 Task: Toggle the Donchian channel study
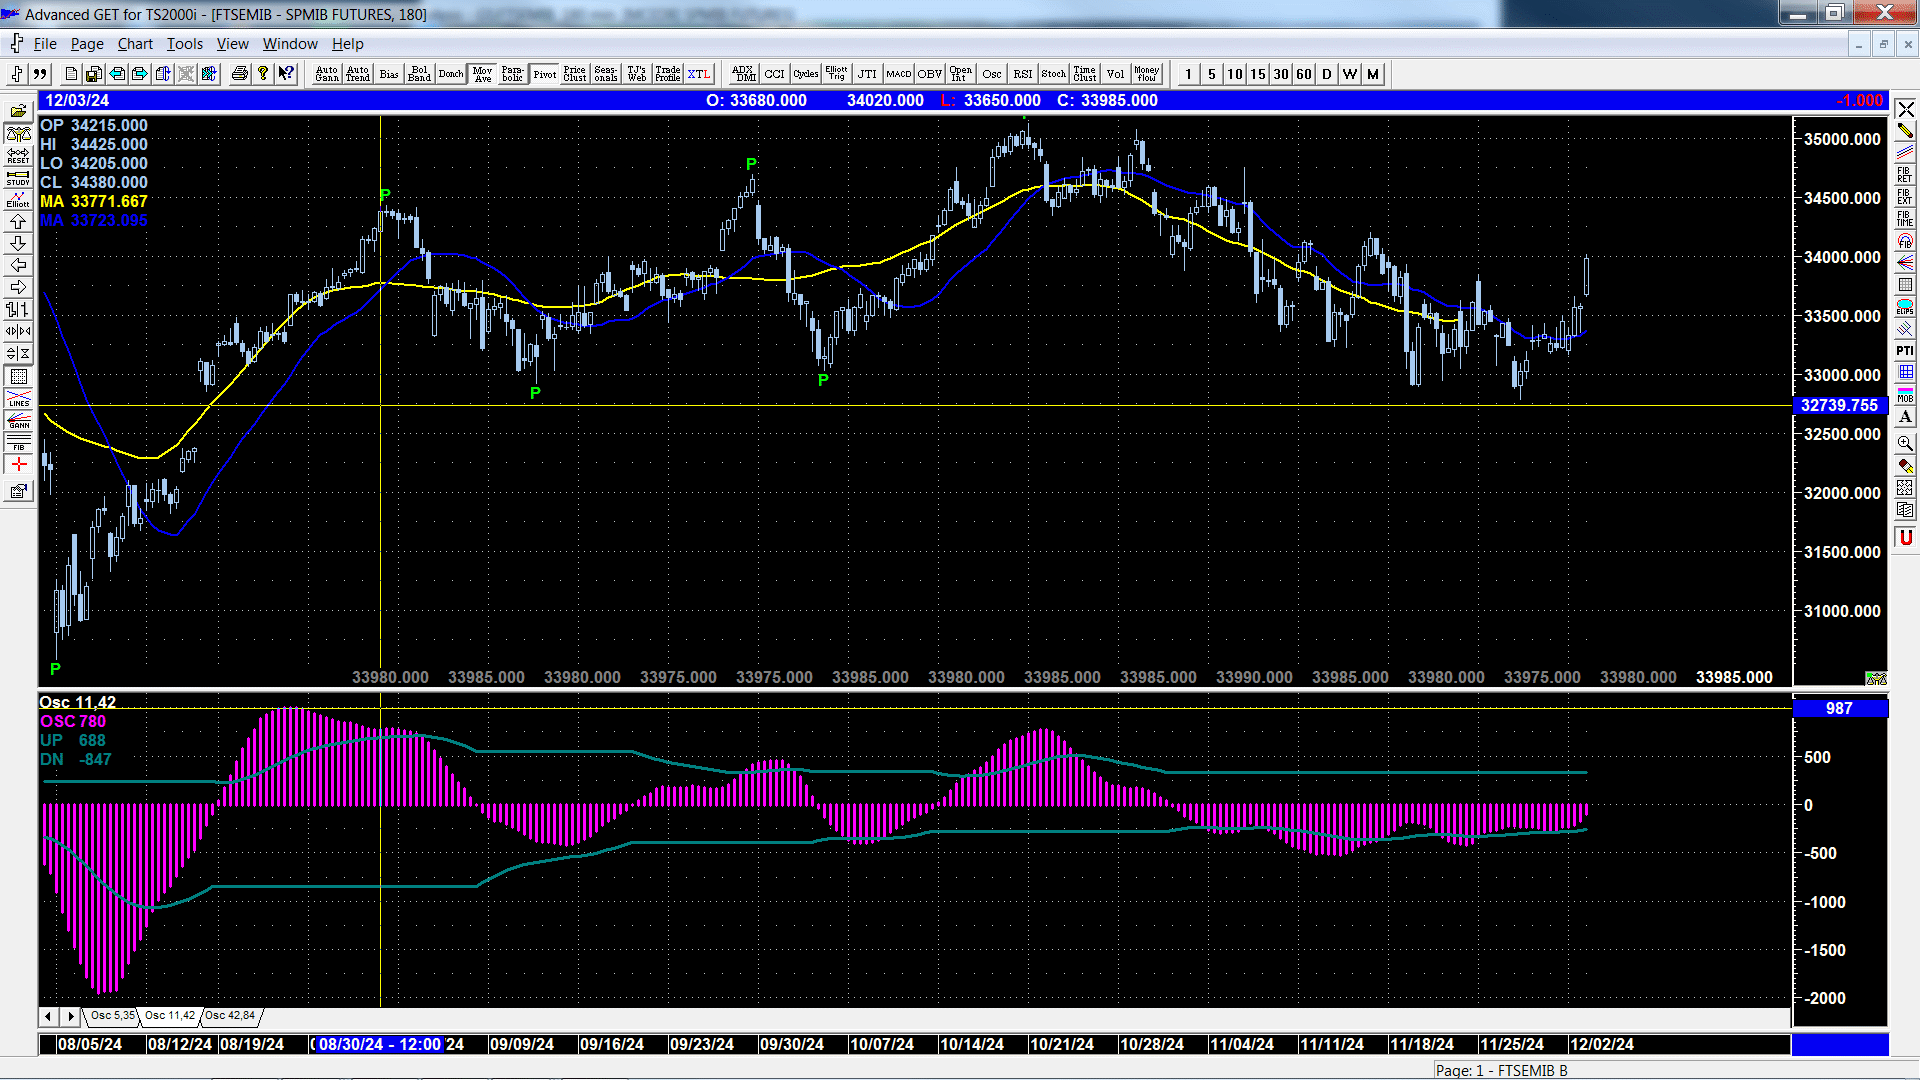point(451,74)
